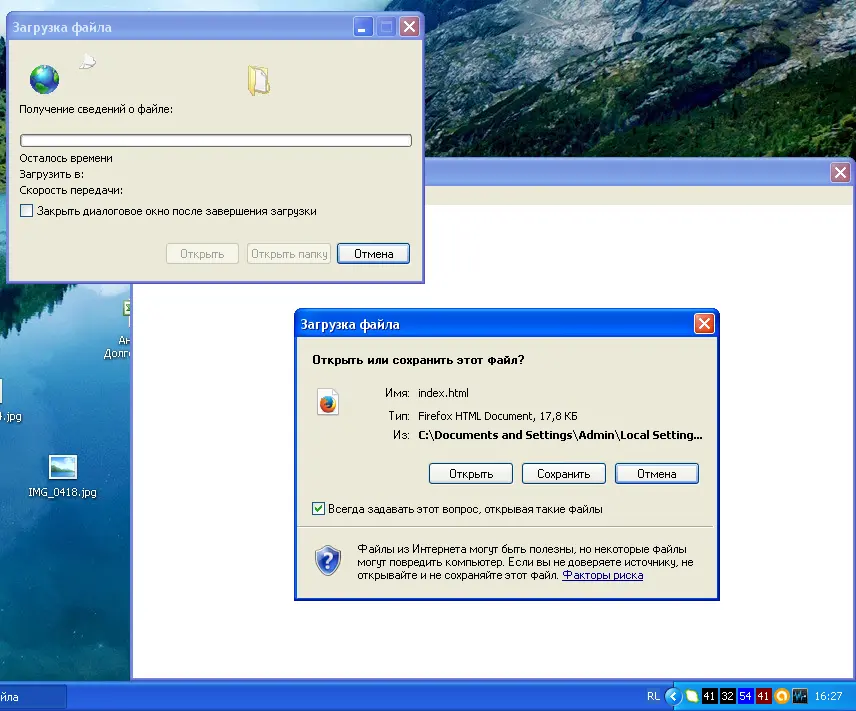Image resolution: width=856 pixels, height=711 pixels.
Task: Click 'Получение сведений о файле:' label
Action: 96,109
